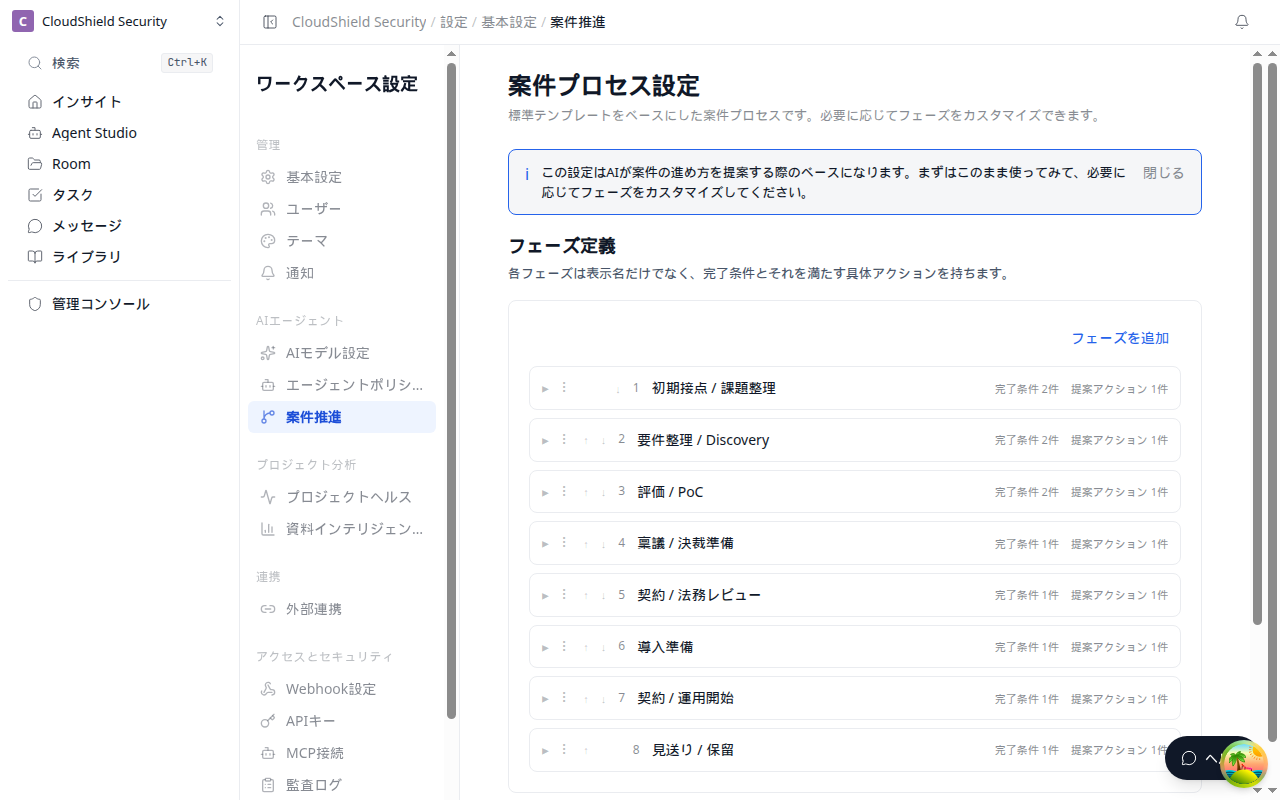Go to Agent Studio
Screen dimensions: 1280x800
coord(120,133)
